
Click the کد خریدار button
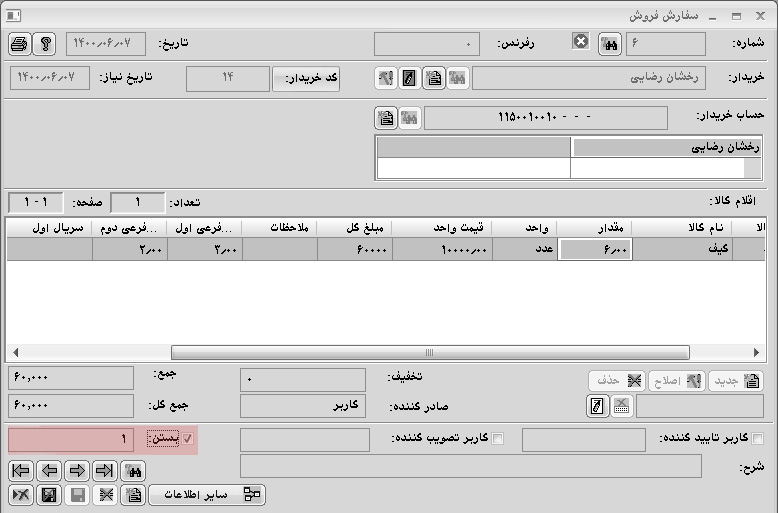tap(306, 79)
